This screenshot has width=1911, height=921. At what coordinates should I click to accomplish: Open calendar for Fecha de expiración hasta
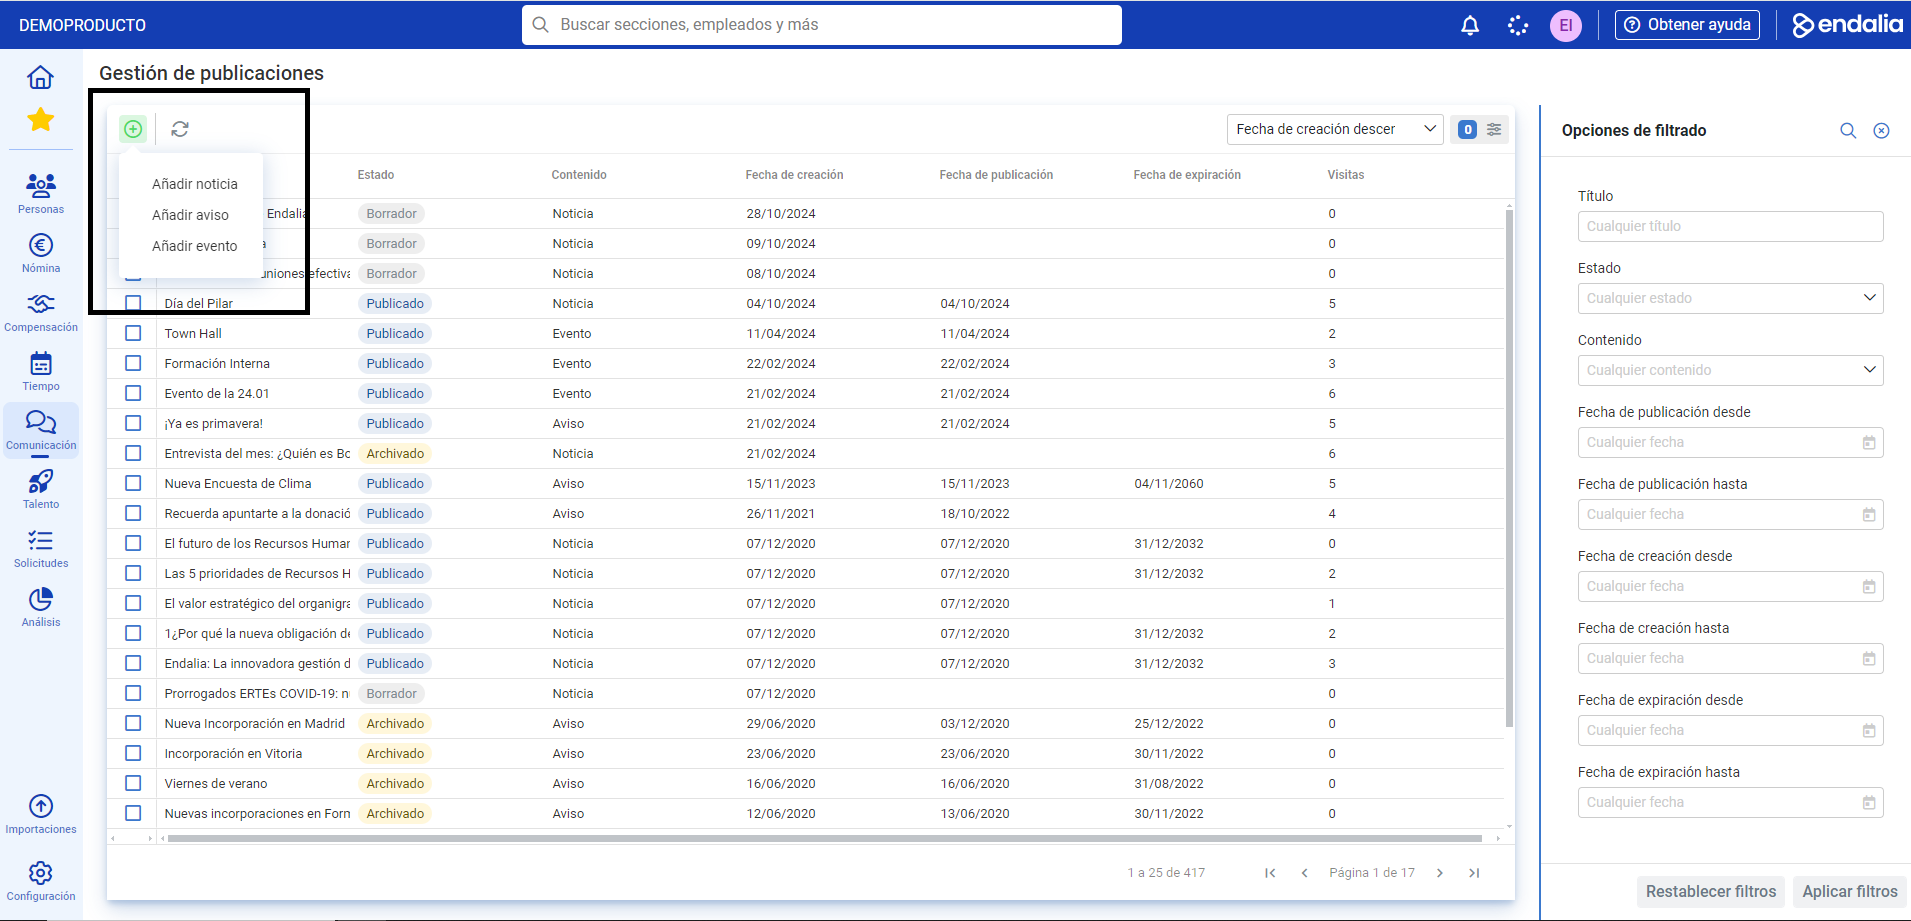(x=1869, y=802)
